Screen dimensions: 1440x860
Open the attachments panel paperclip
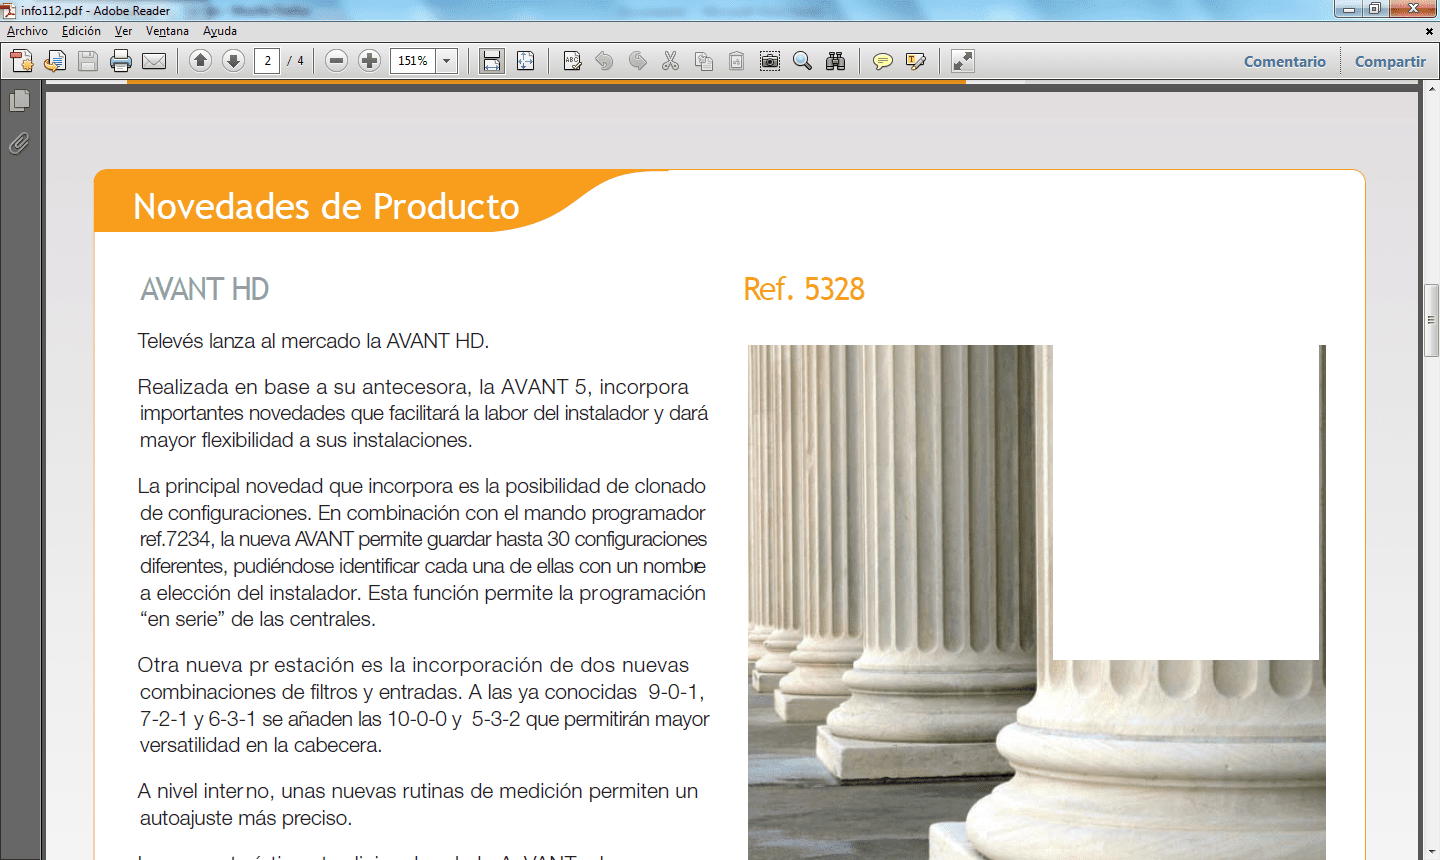point(19,144)
